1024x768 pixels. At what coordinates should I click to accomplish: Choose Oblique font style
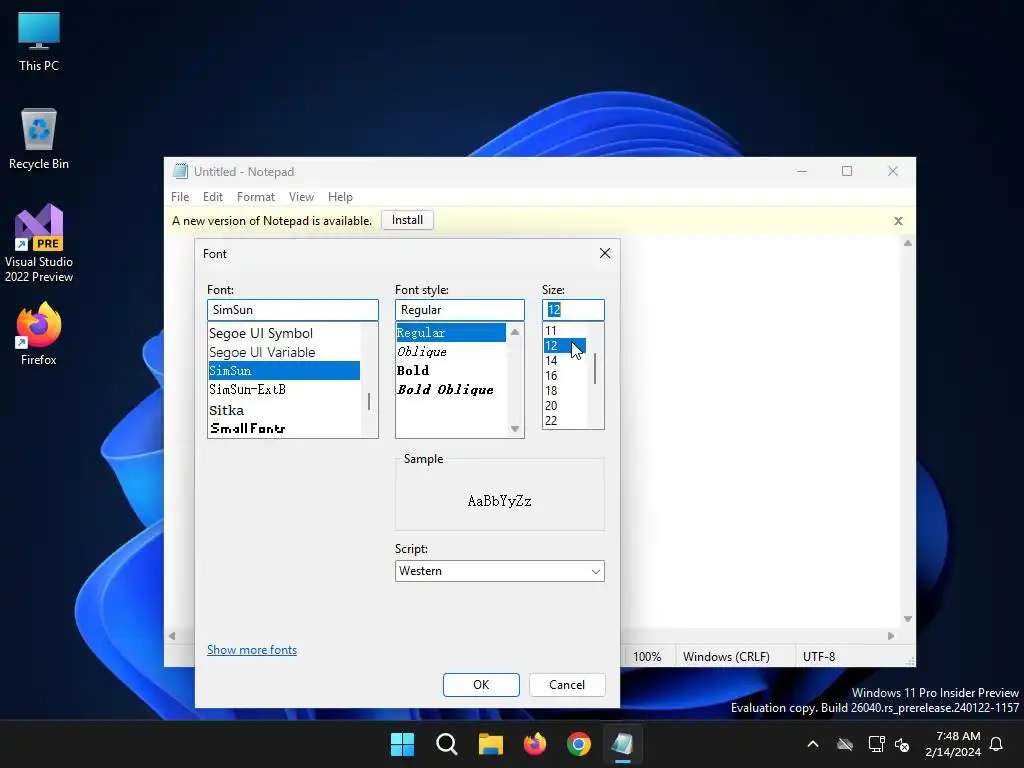pyautogui.click(x=451, y=351)
